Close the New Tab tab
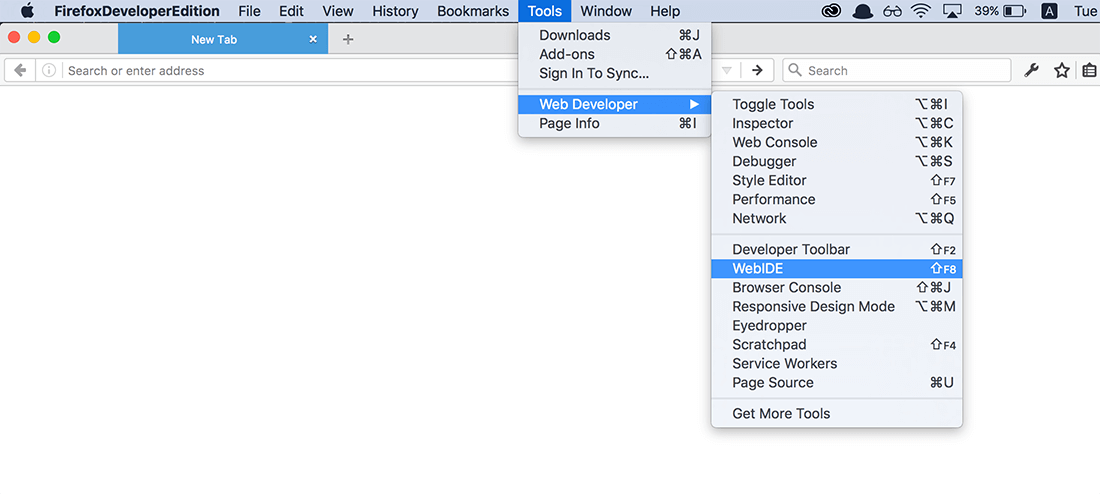Viewport: 1100px width, 494px height. pos(313,39)
